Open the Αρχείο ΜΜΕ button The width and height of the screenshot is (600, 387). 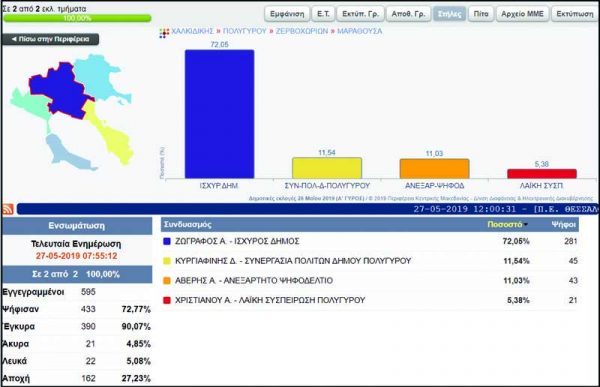(x=522, y=14)
